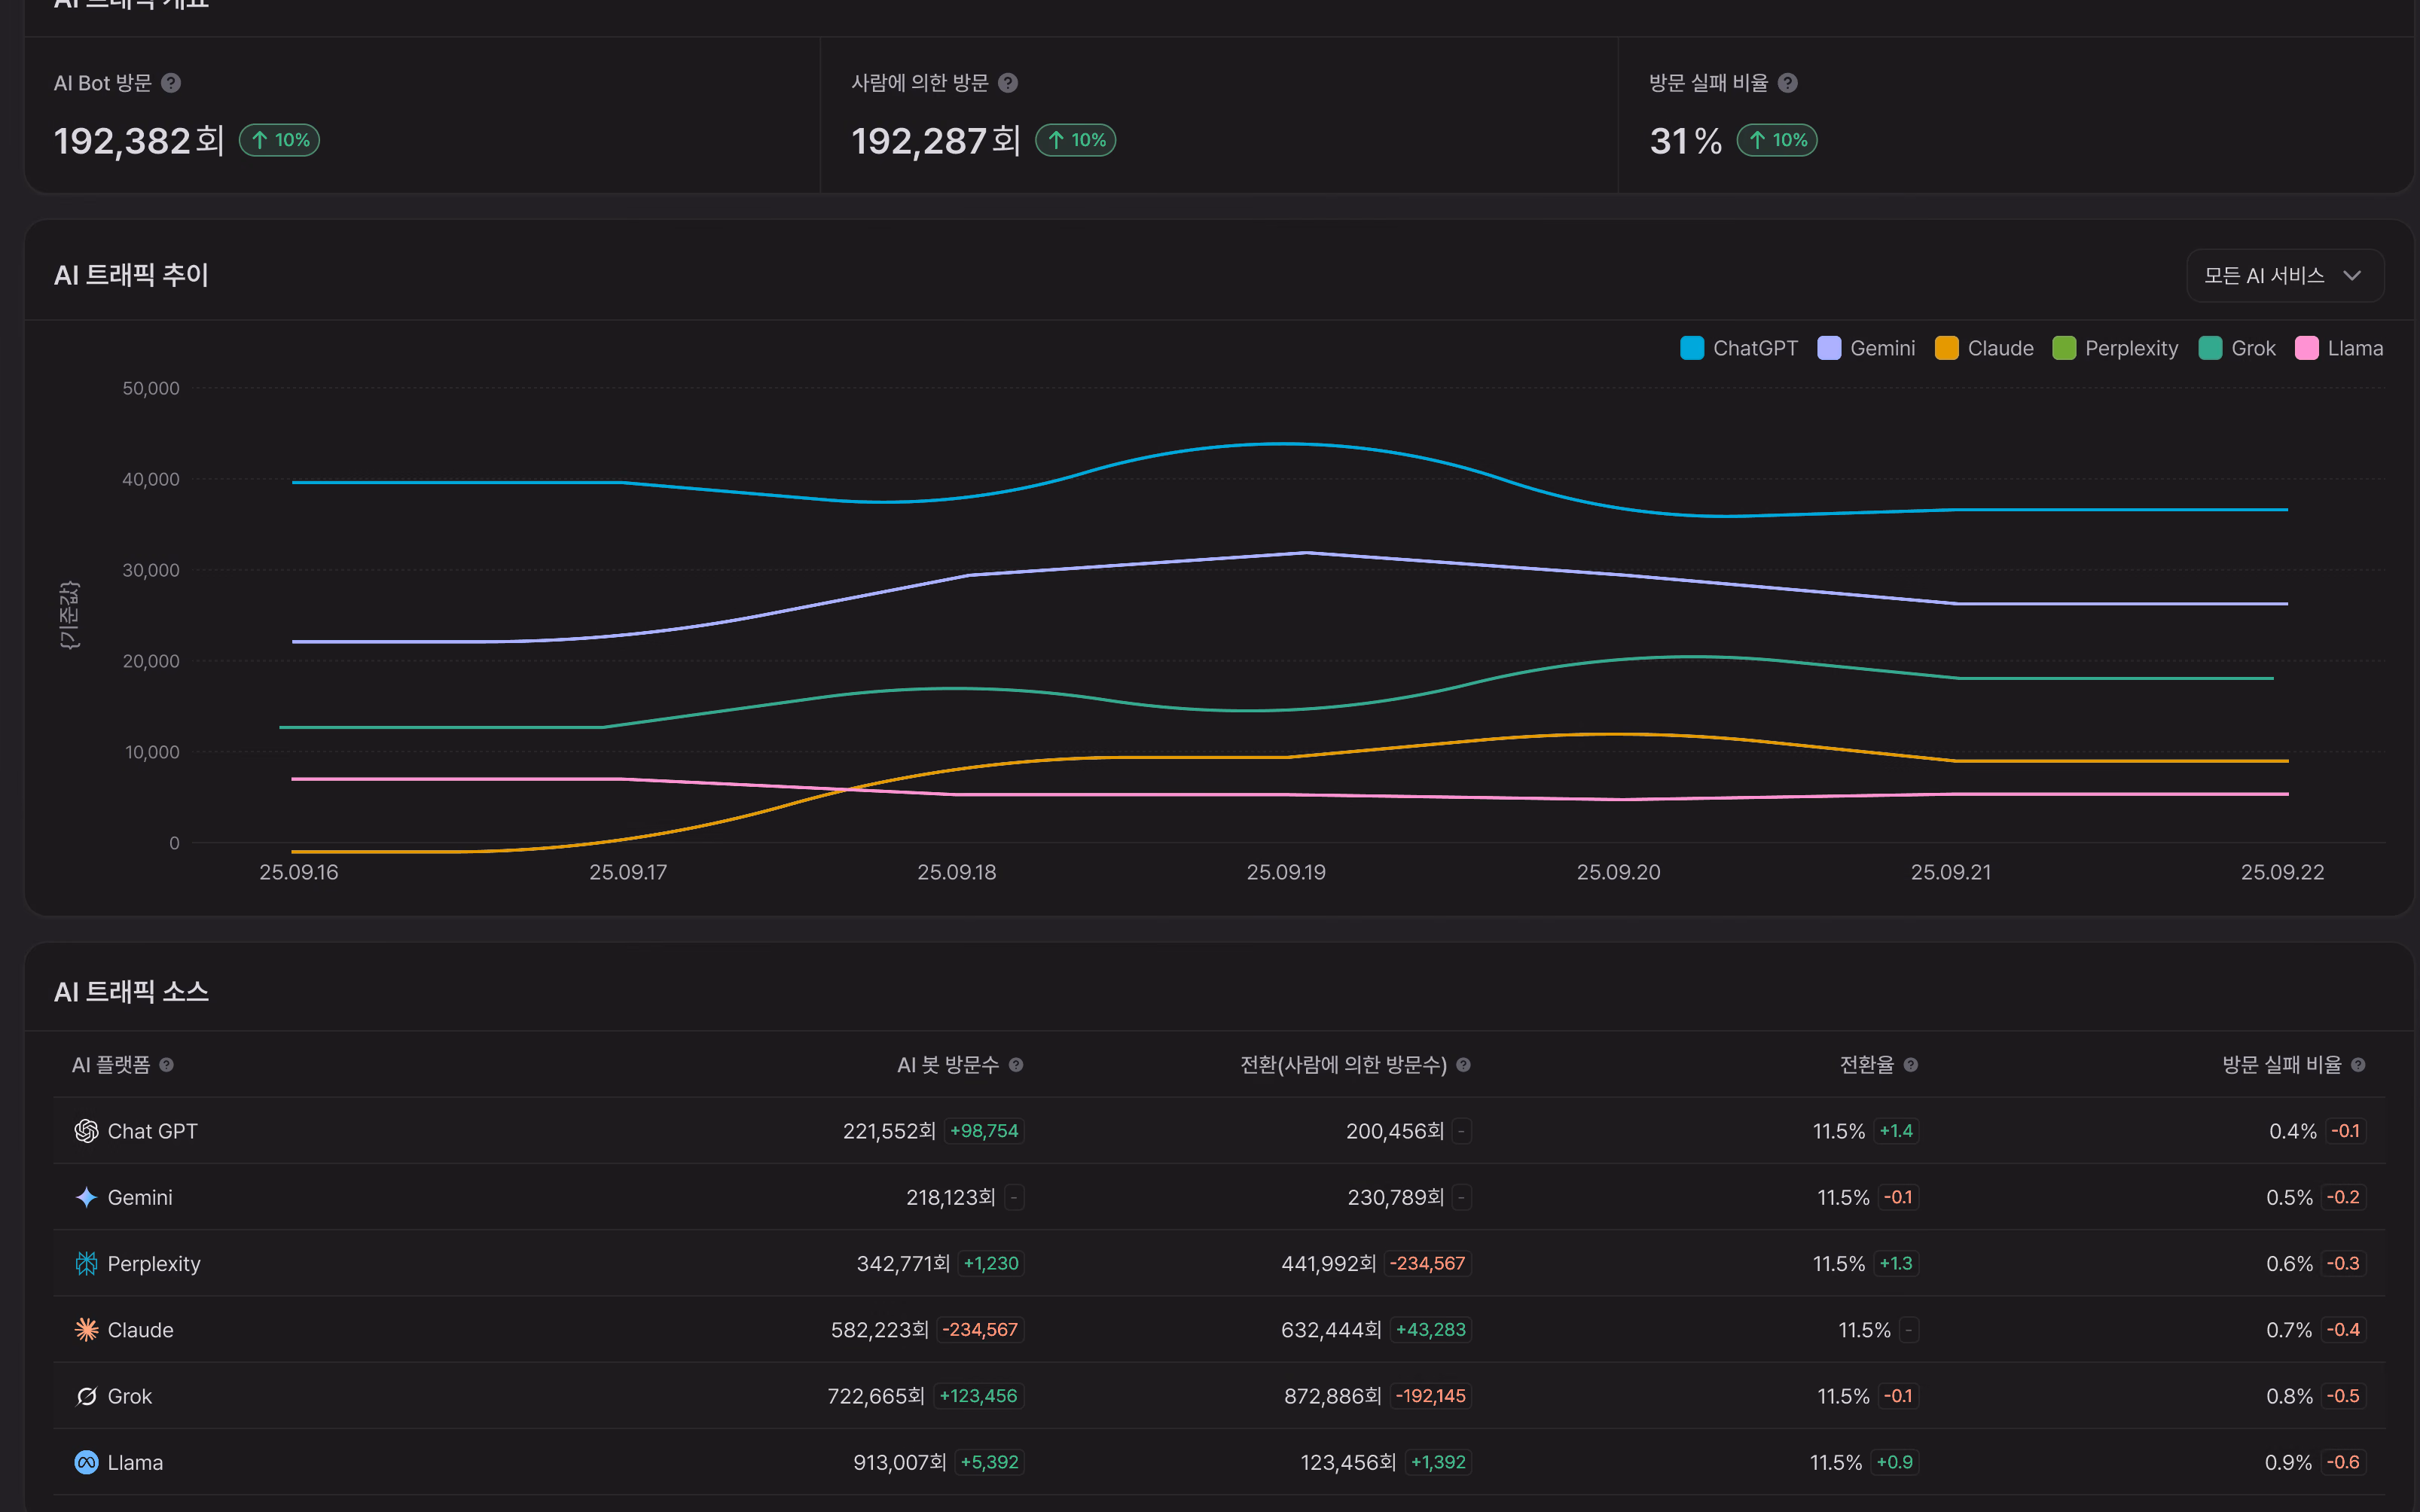The width and height of the screenshot is (2420, 1512).
Task: Select the Perplexity row name
Action: click(154, 1264)
